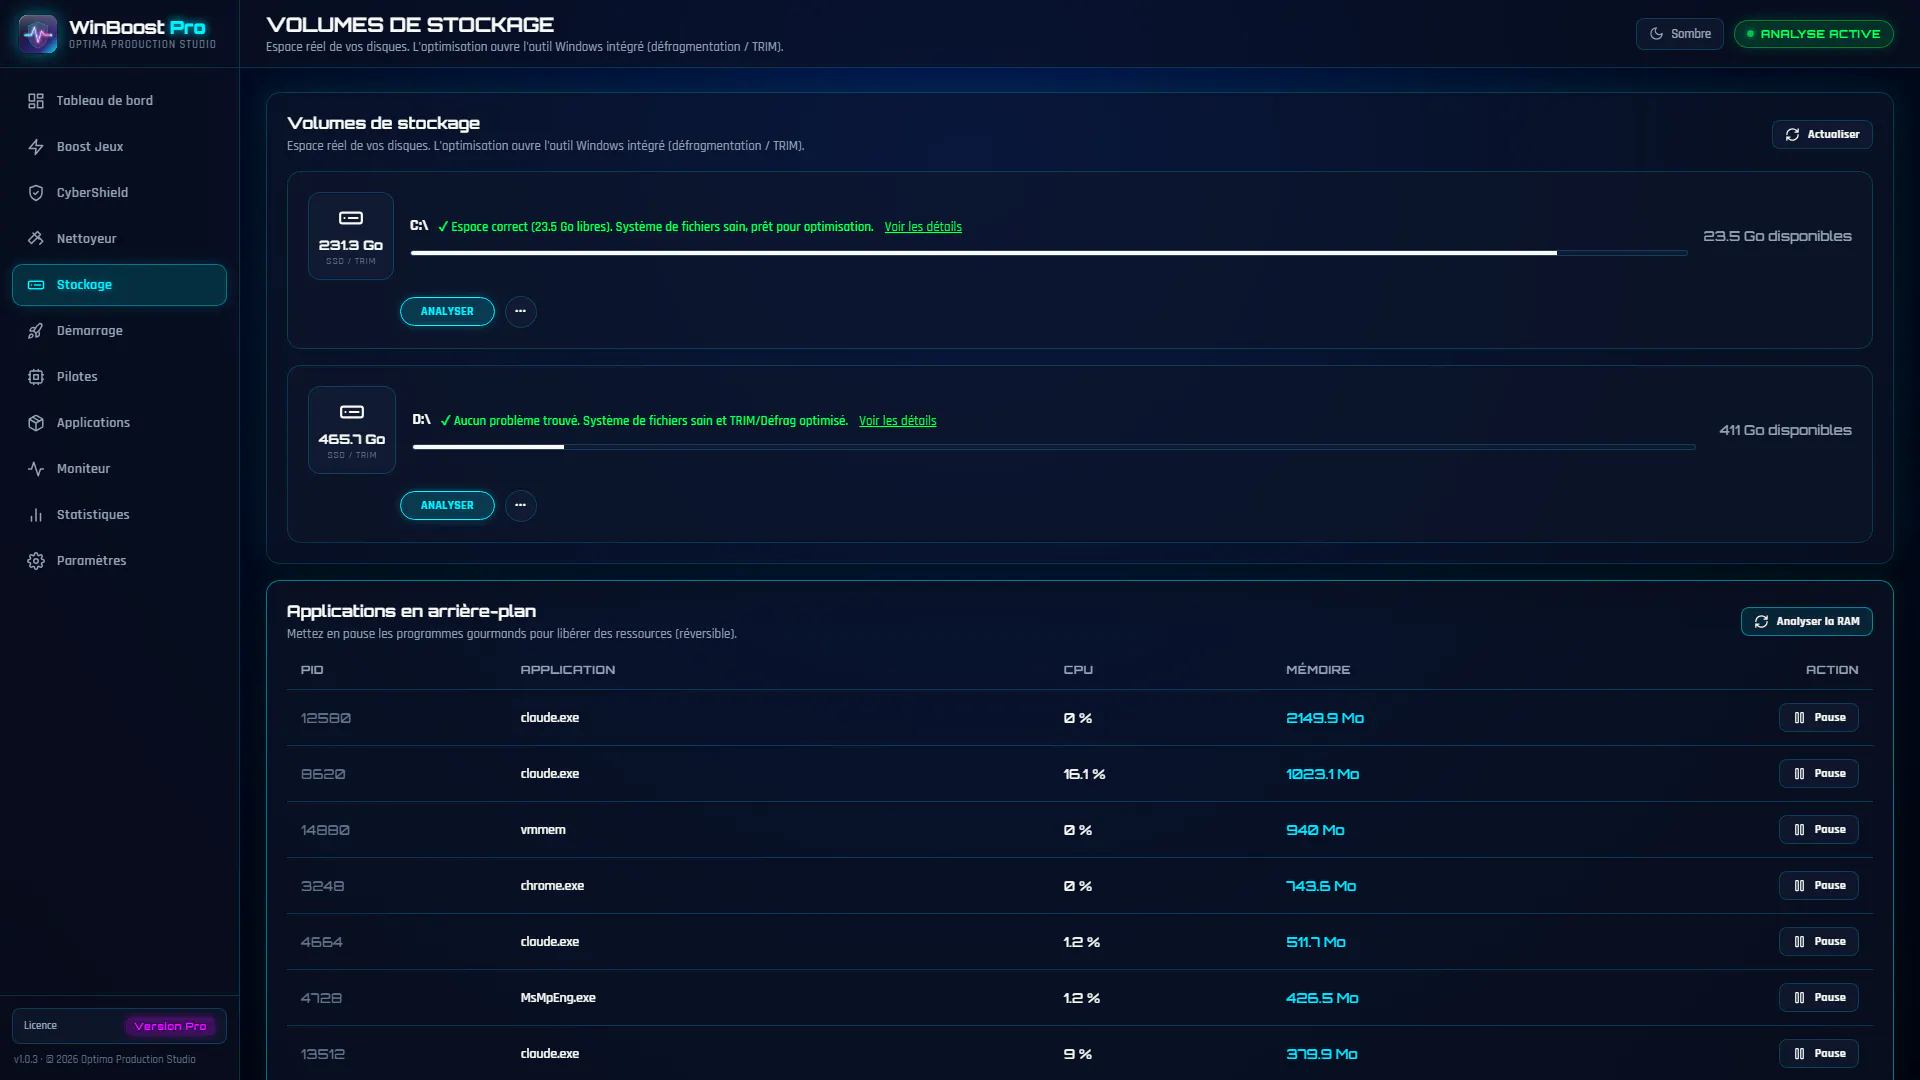The height and width of the screenshot is (1080, 1920).
Task: Pause claude.exe with PID 8620
Action: (x=1818, y=774)
